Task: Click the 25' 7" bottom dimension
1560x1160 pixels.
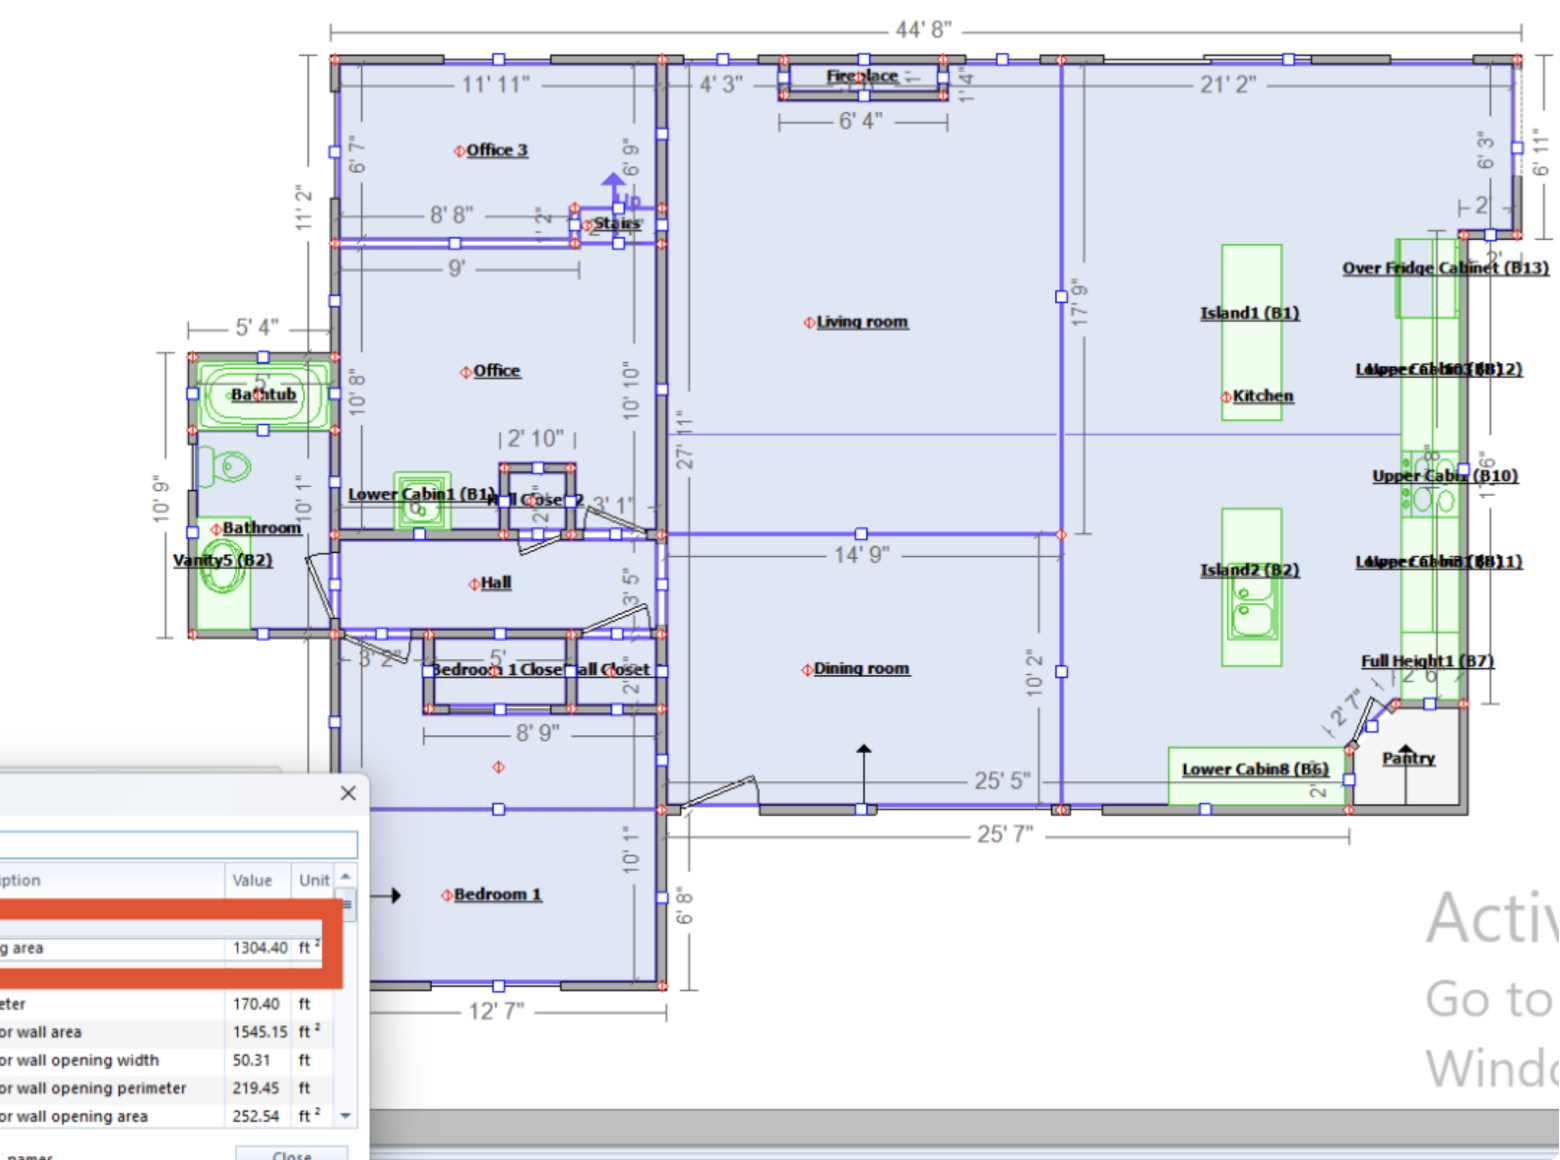Action: [1005, 835]
